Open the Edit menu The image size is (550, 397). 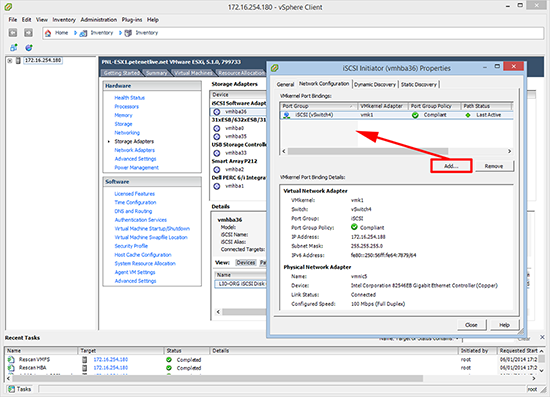(x=27, y=20)
